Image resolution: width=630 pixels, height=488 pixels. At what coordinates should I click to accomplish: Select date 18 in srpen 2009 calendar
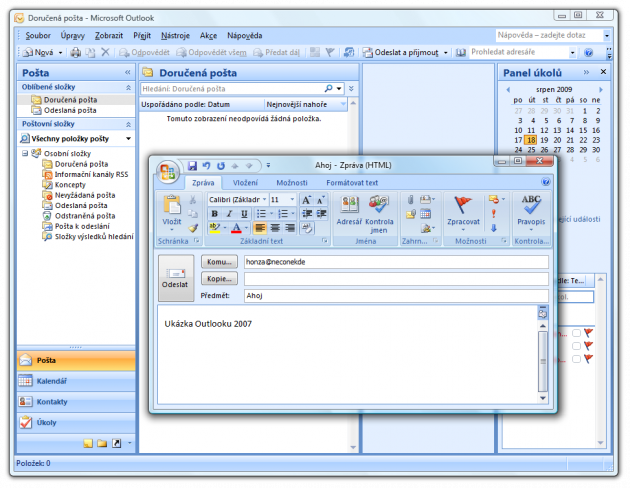pyautogui.click(x=531, y=140)
